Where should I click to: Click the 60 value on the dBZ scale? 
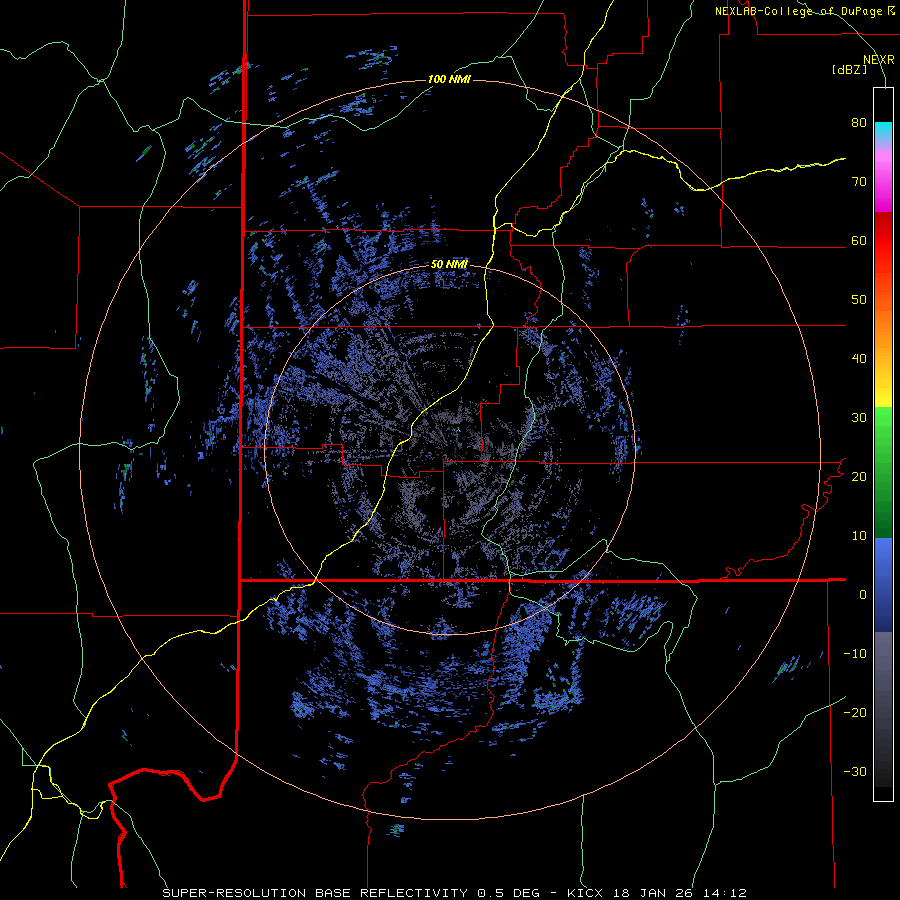click(859, 241)
